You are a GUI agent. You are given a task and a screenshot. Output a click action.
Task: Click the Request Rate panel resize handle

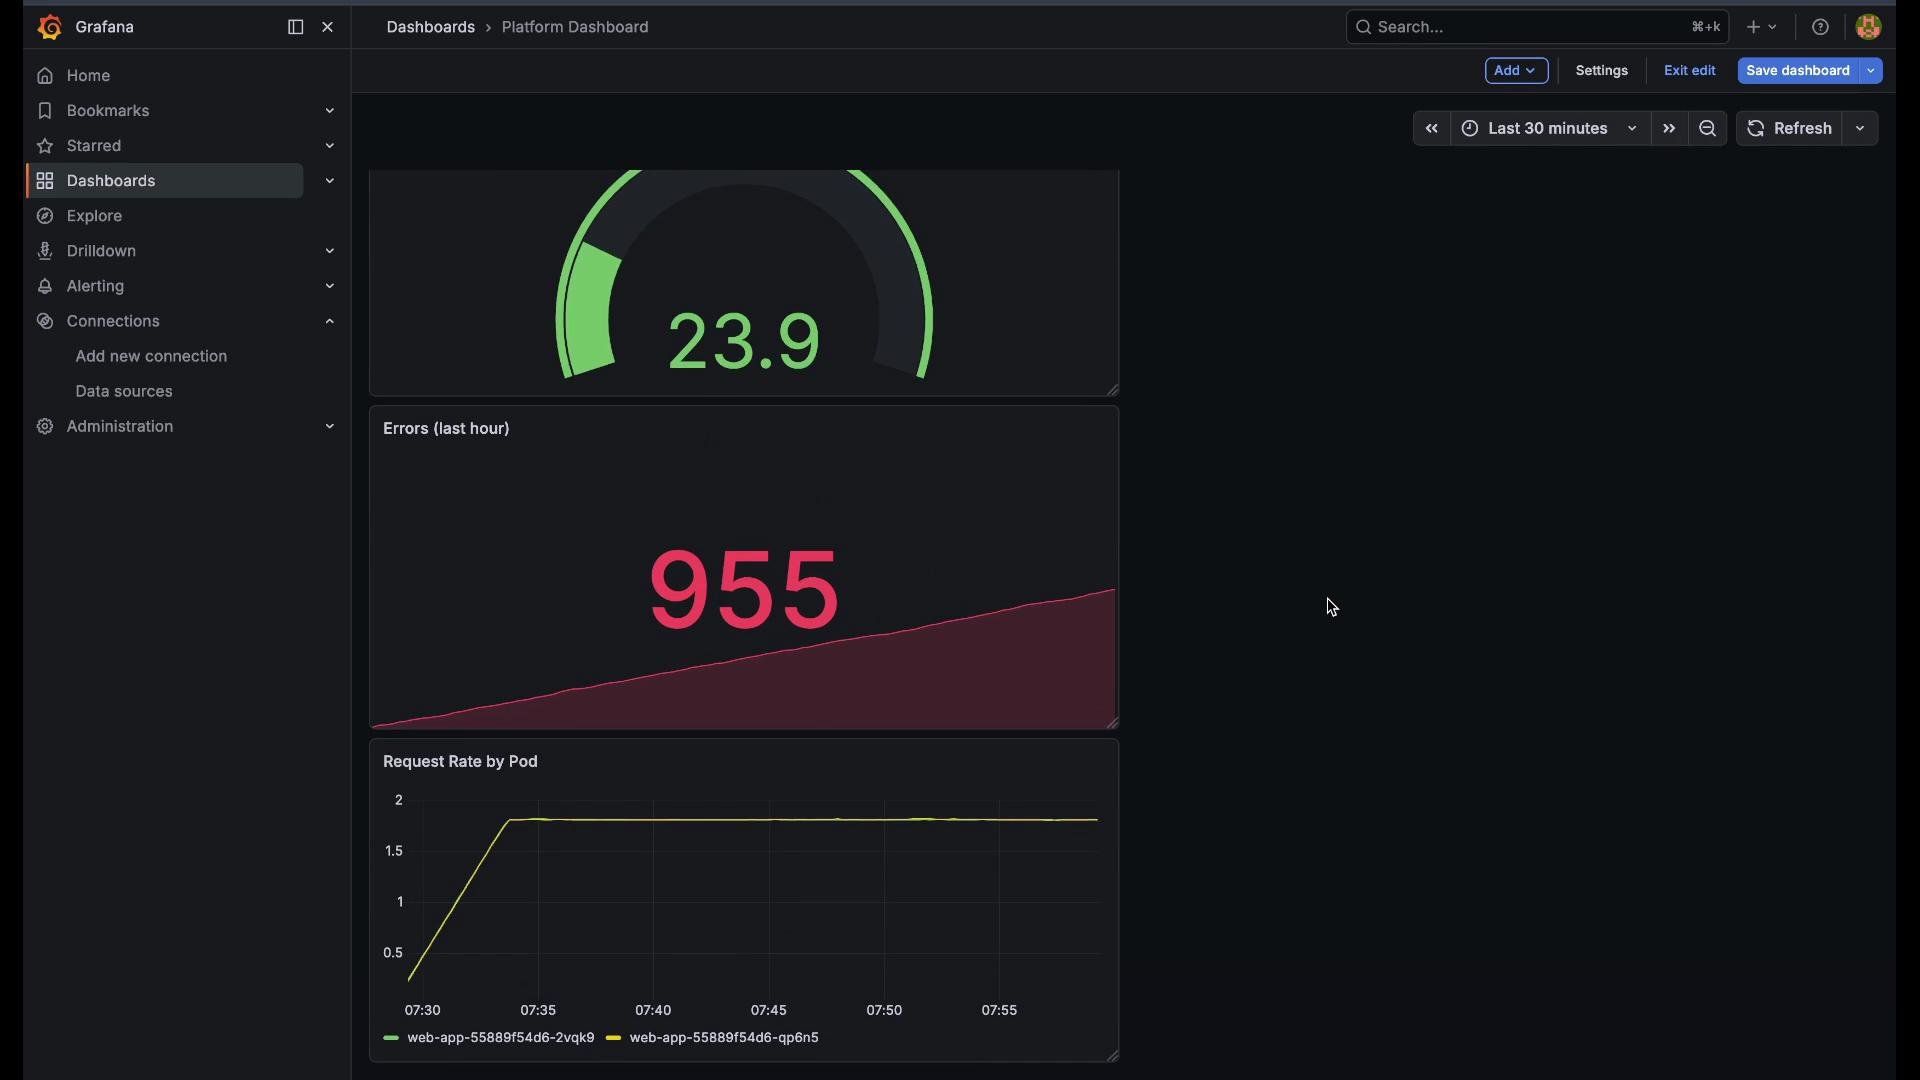pyautogui.click(x=1112, y=1055)
